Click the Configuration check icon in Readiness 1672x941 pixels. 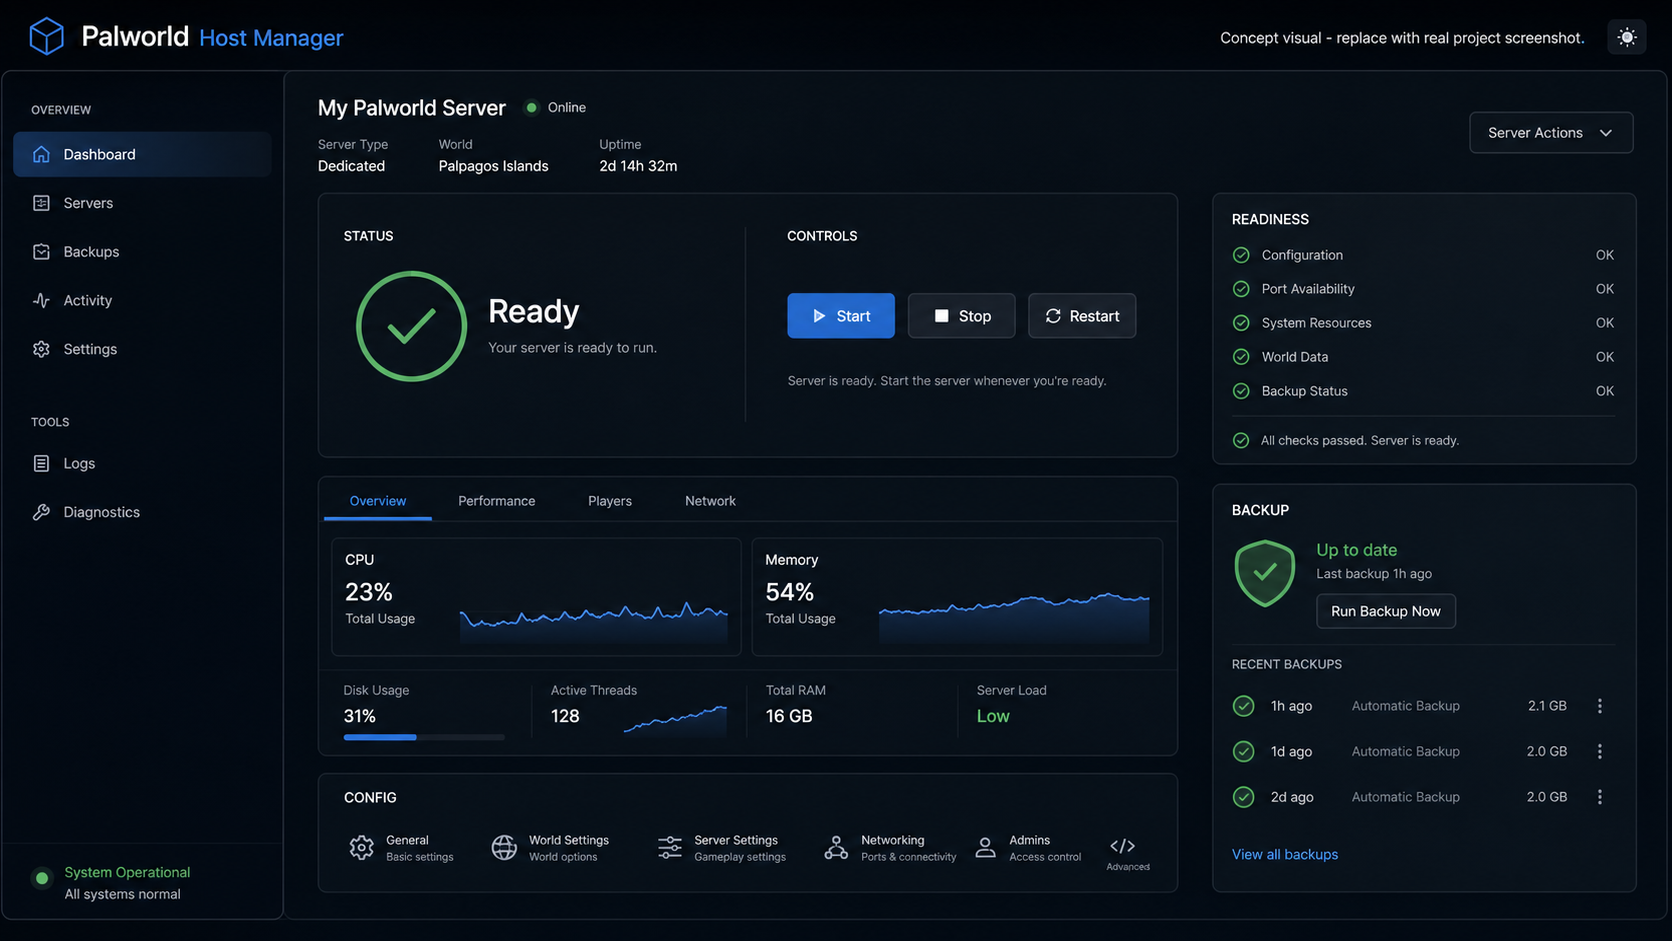[x=1241, y=255]
